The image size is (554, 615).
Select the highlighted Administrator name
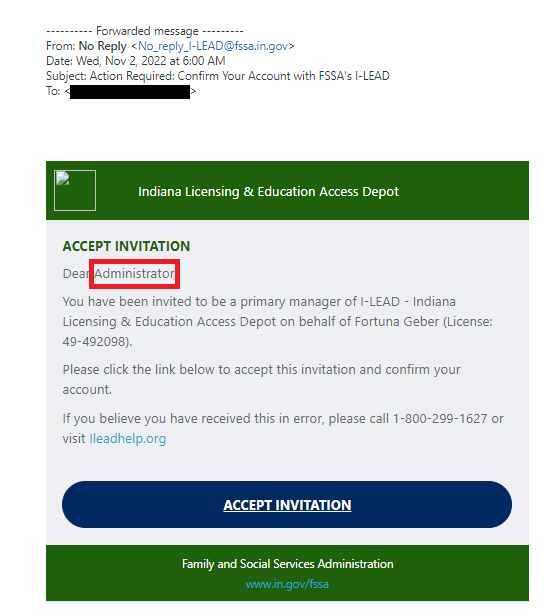[135, 273]
